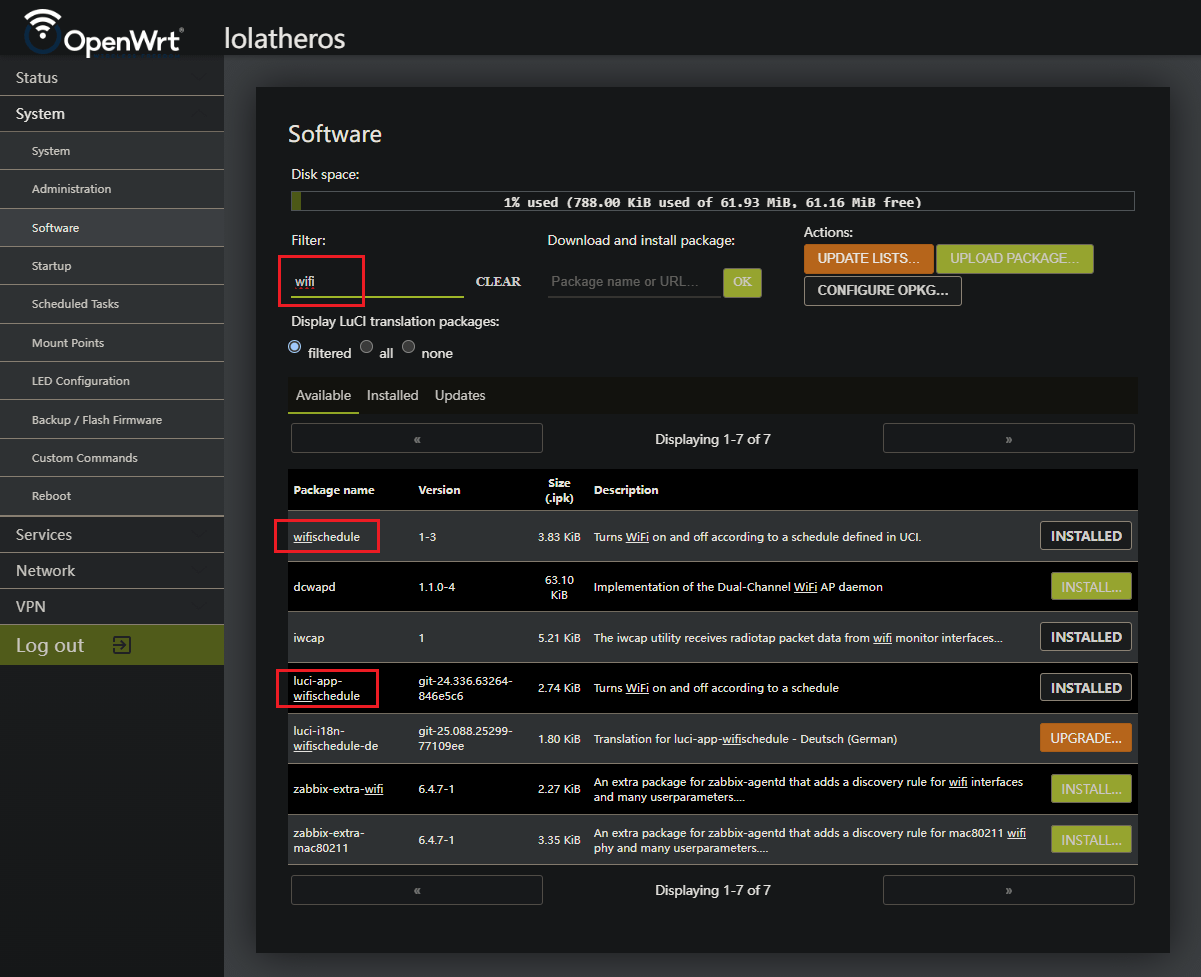The image size is (1201, 977).
Task: Click INSTALLED button for luci-app-wifischedule
Action: coord(1086,688)
